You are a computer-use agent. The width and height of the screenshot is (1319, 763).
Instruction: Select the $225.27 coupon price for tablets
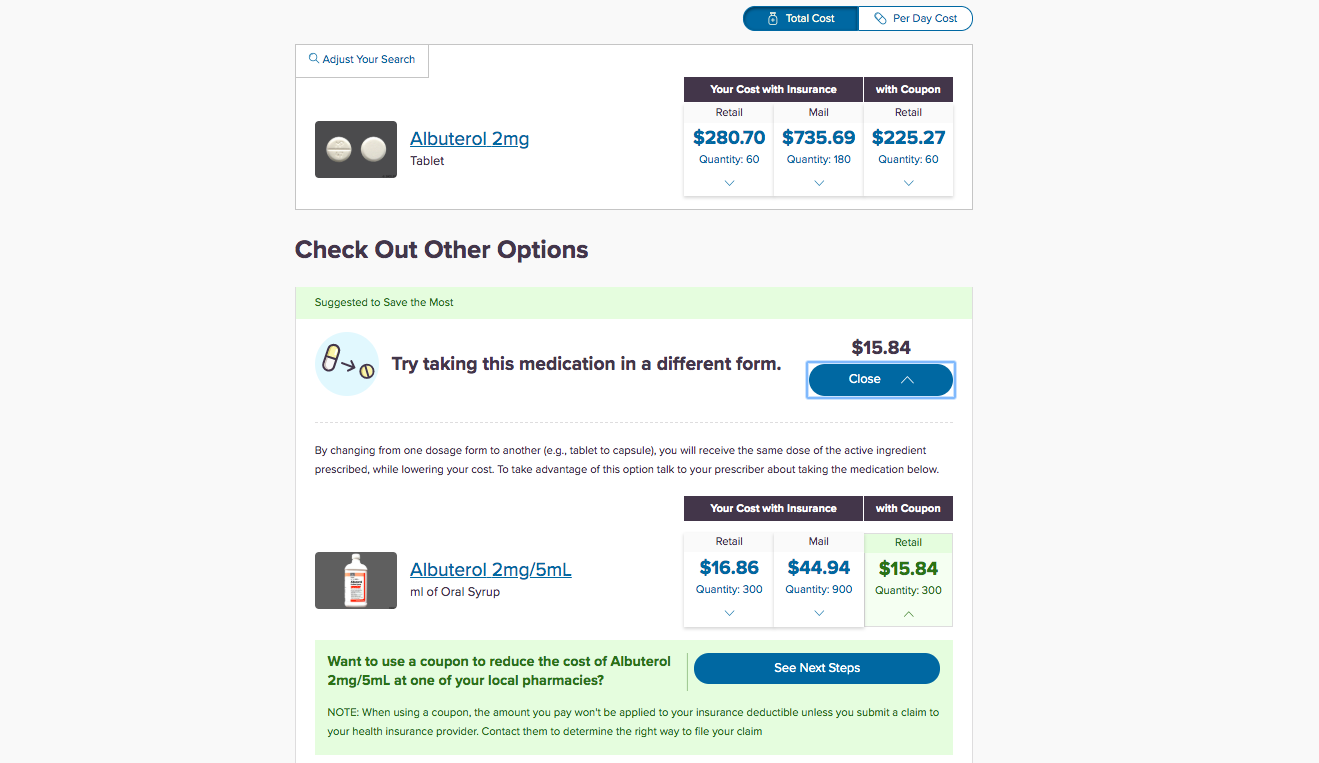coord(908,138)
